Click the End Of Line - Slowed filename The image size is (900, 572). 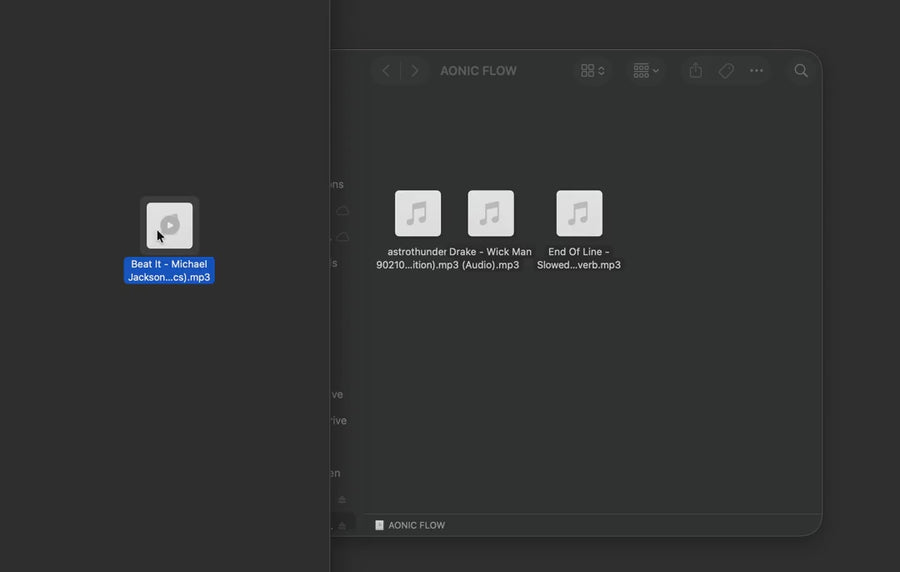(579, 258)
